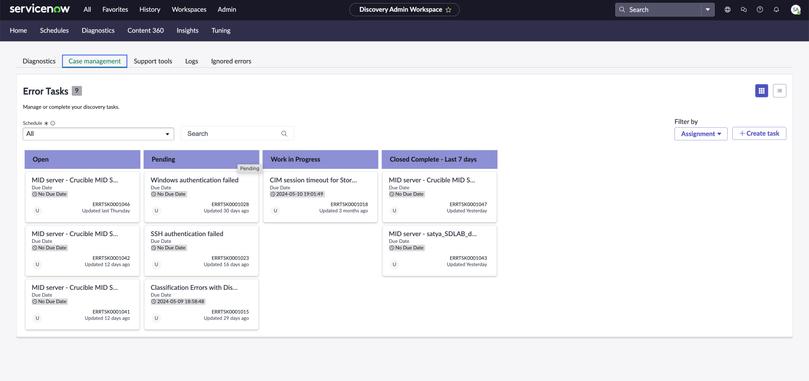The width and height of the screenshot is (809, 381).
Task: Click the Schedule info icon
Action: click(x=53, y=123)
